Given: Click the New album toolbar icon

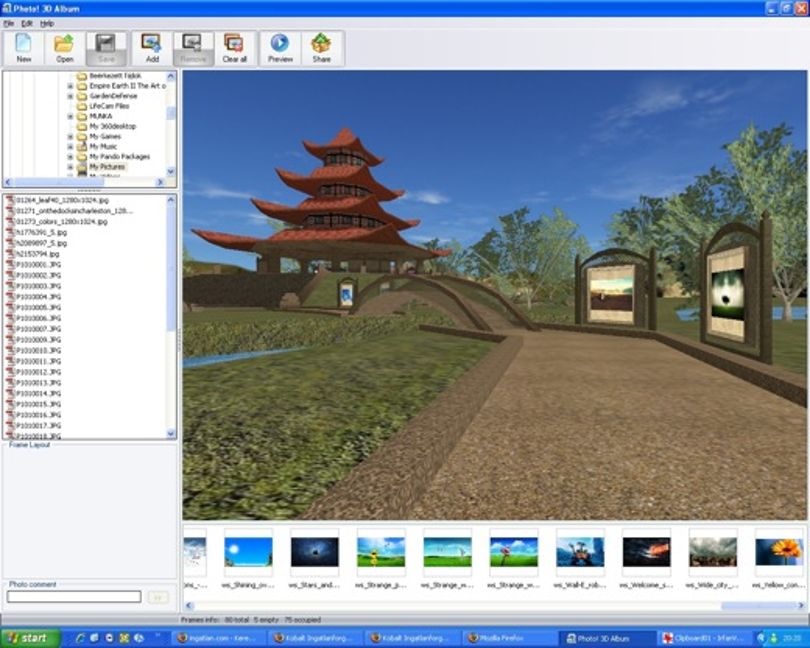Looking at the screenshot, I should [24, 49].
